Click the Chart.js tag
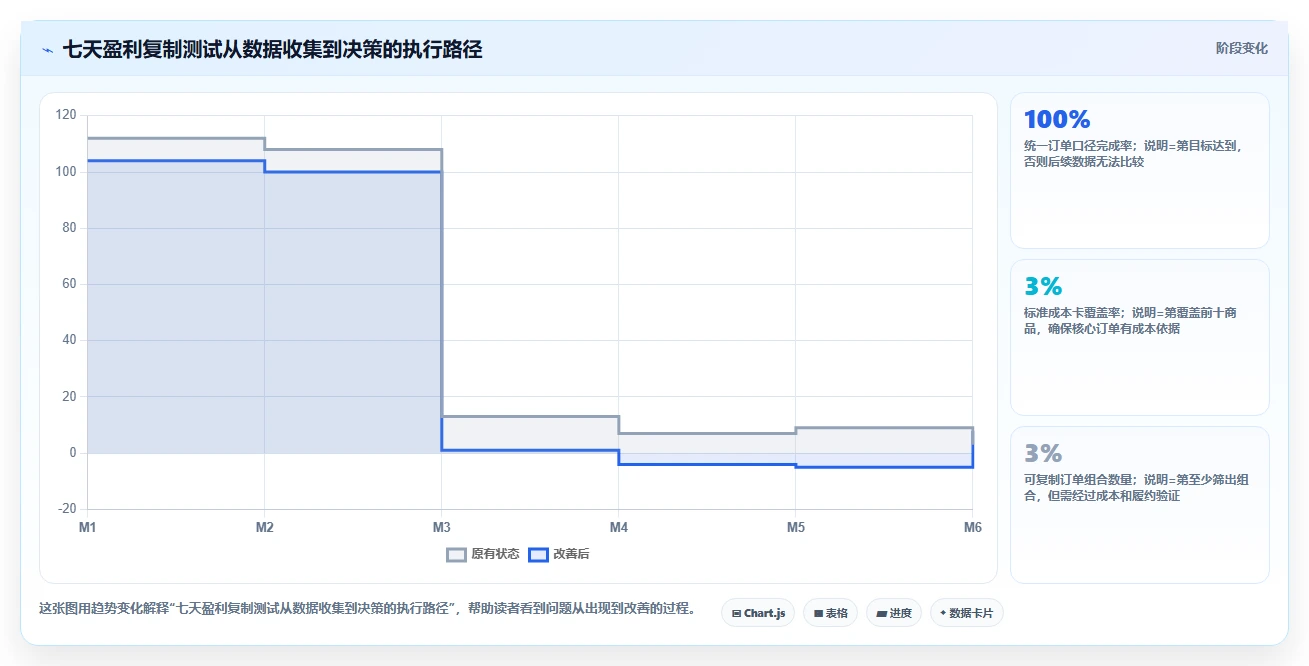This screenshot has width=1309, height=666. click(x=758, y=613)
